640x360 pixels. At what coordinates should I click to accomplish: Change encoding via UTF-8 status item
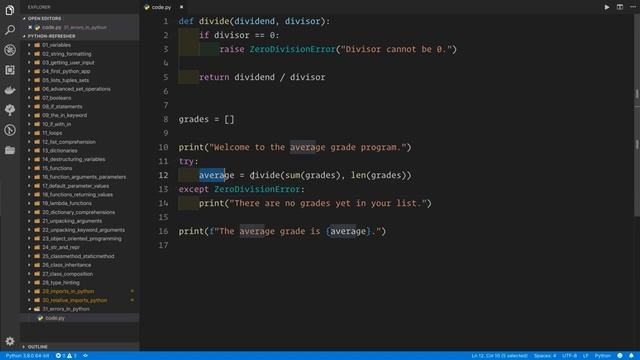click(x=569, y=356)
